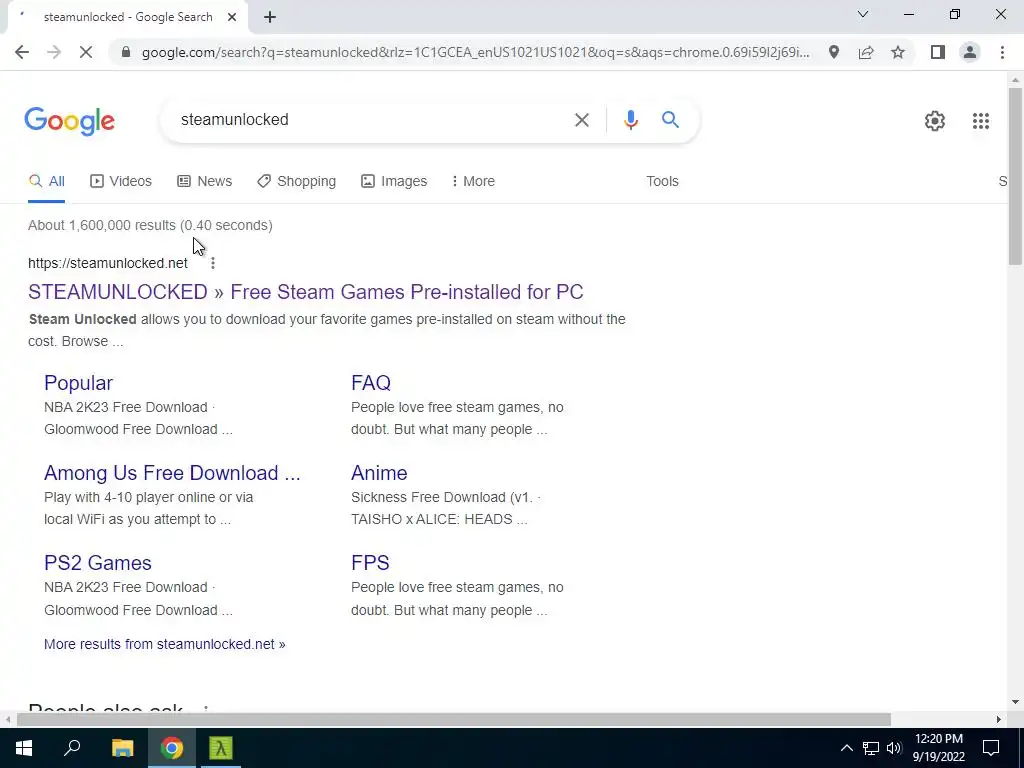Click Chrome icon in the taskbar

[172, 748]
